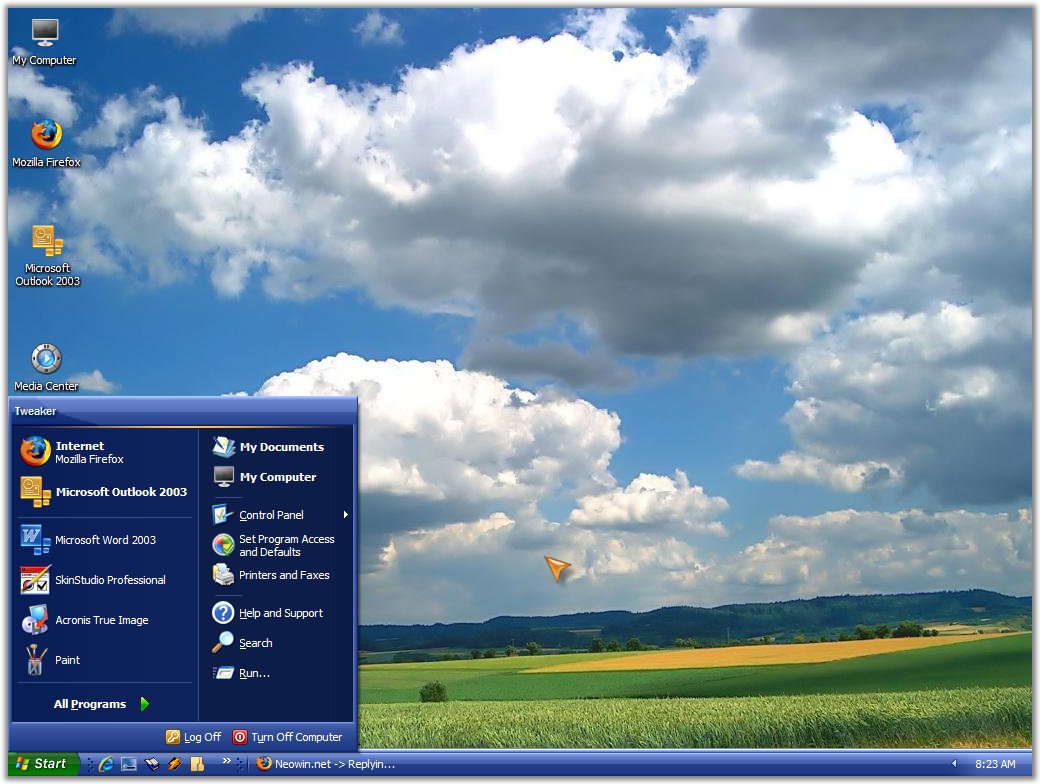The width and height of the screenshot is (1040, 784).
Task: Select Printers and Faxes menu entry
Action: [x=283, y=575]
